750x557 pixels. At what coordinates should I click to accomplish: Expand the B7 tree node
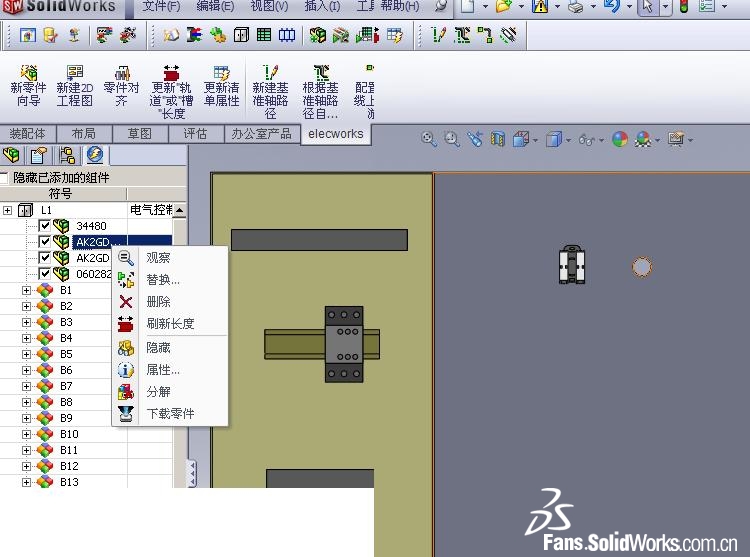pyautogui.click(x=26, y=386)
